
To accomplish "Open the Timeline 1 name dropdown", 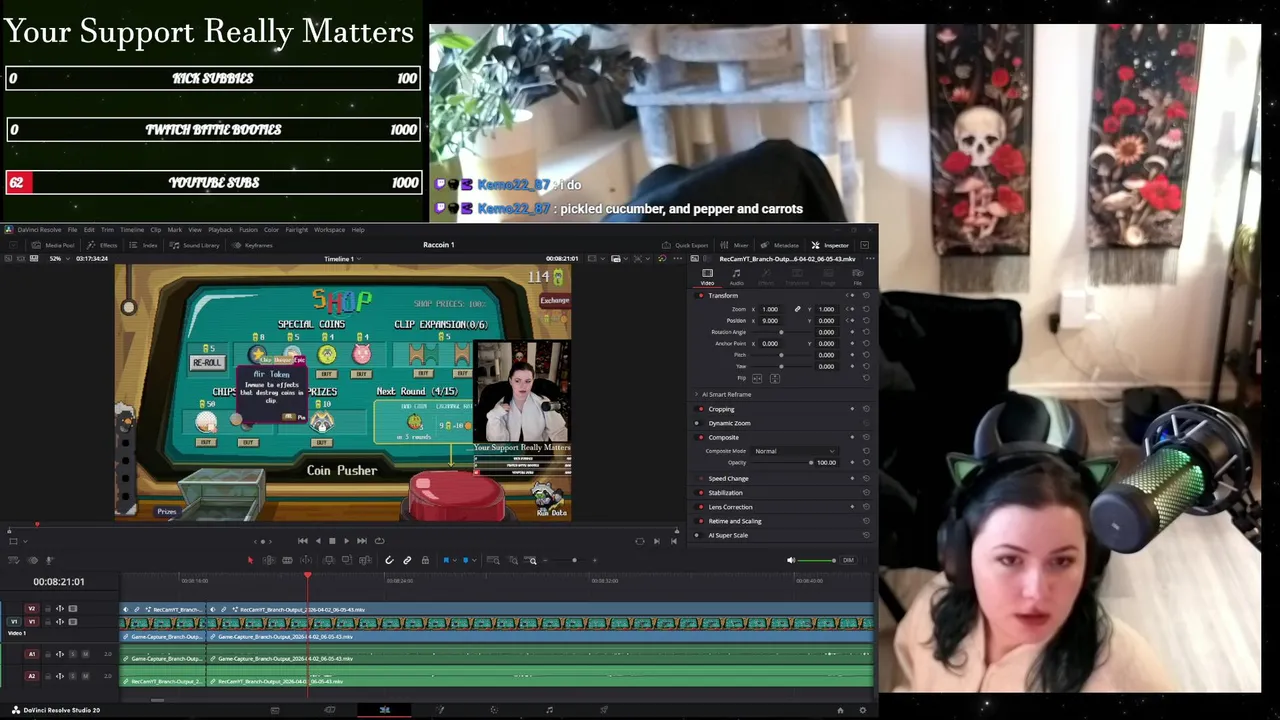I will point(341,259).
